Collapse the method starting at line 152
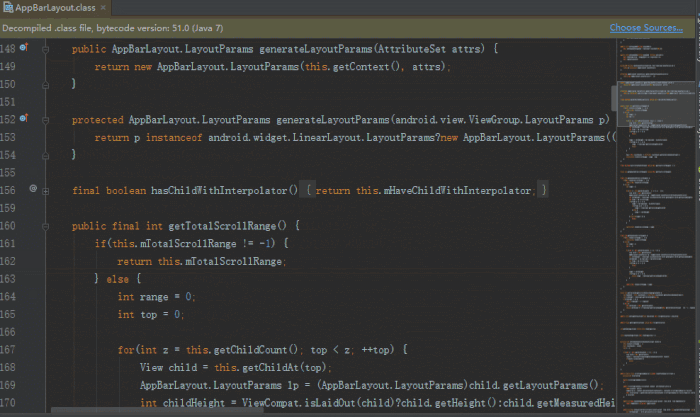This screenshot has height=417, width=700. [x=46, y=120]
